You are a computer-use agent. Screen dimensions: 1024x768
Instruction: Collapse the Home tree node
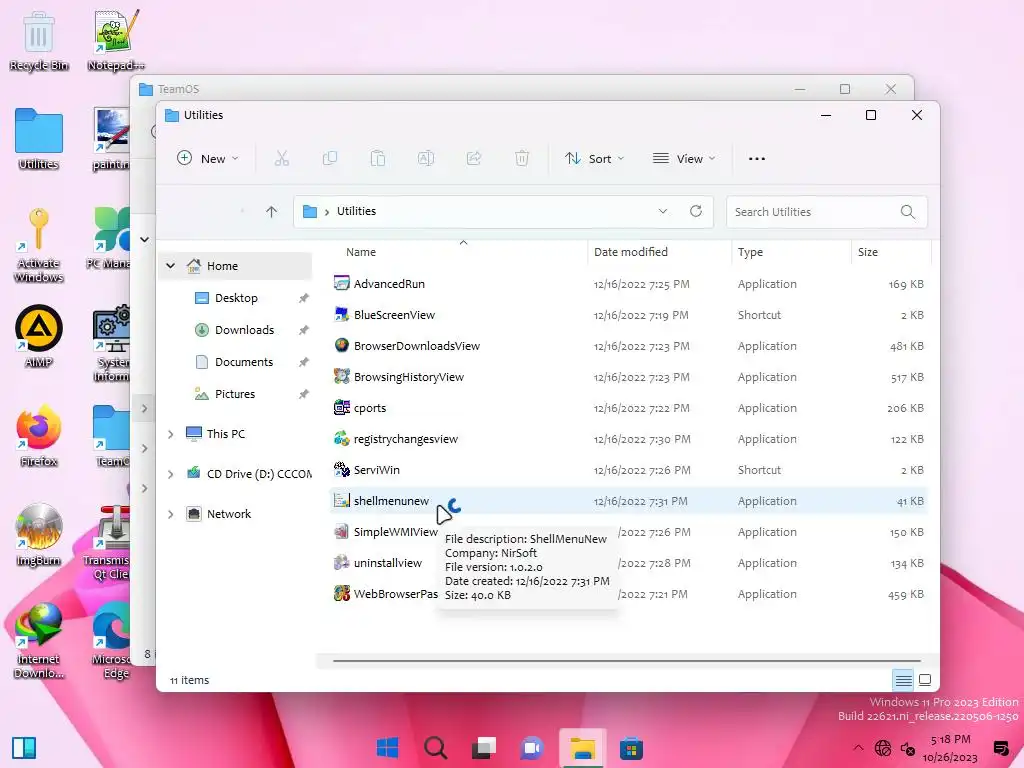pyautogui.click(x=170, y=266)
